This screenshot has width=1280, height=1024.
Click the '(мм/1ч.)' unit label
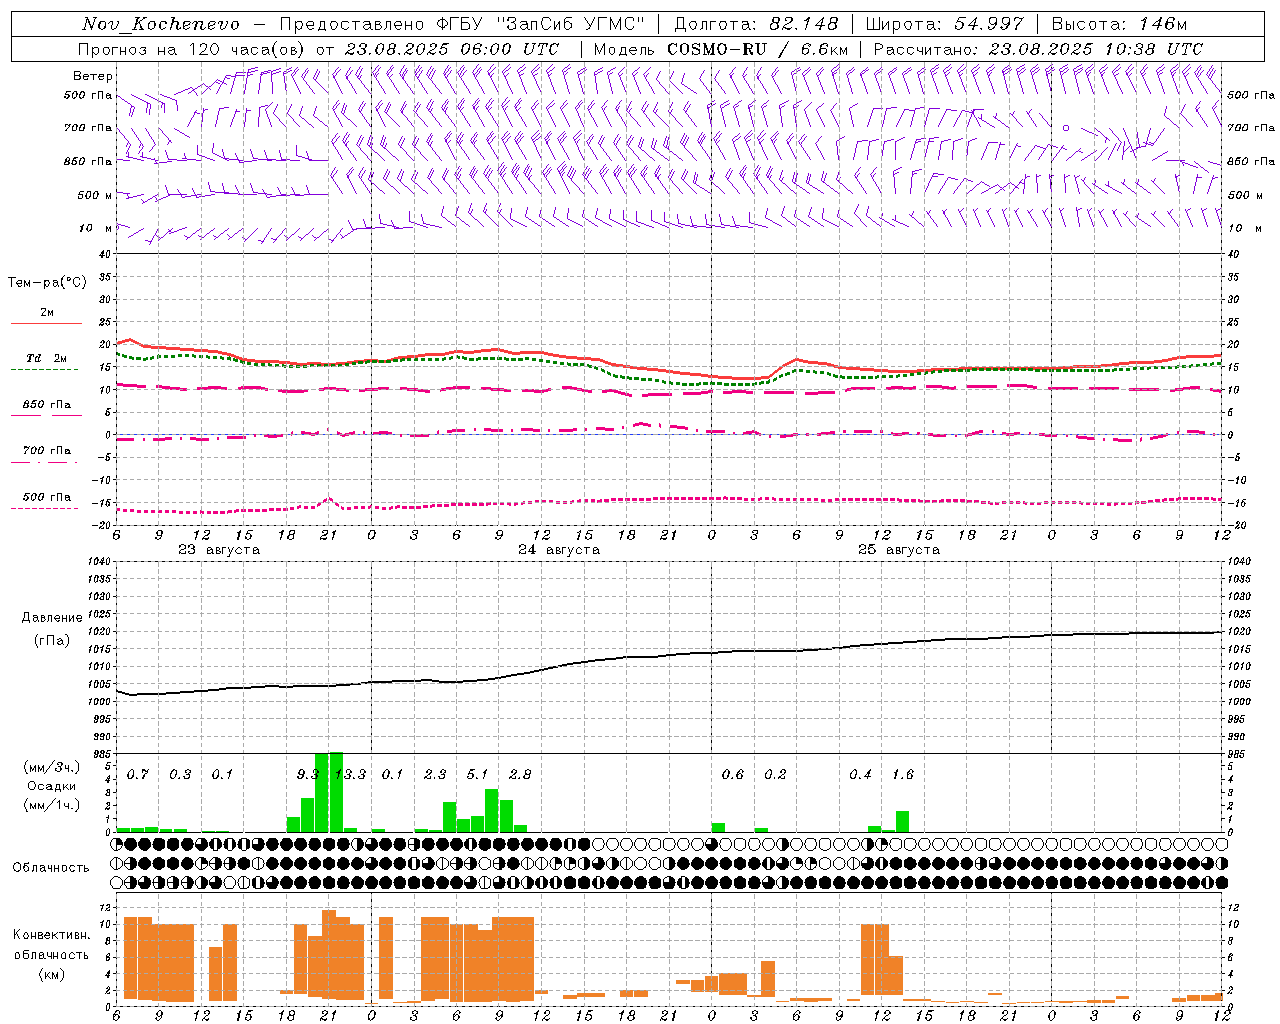(x=52, y=805)
